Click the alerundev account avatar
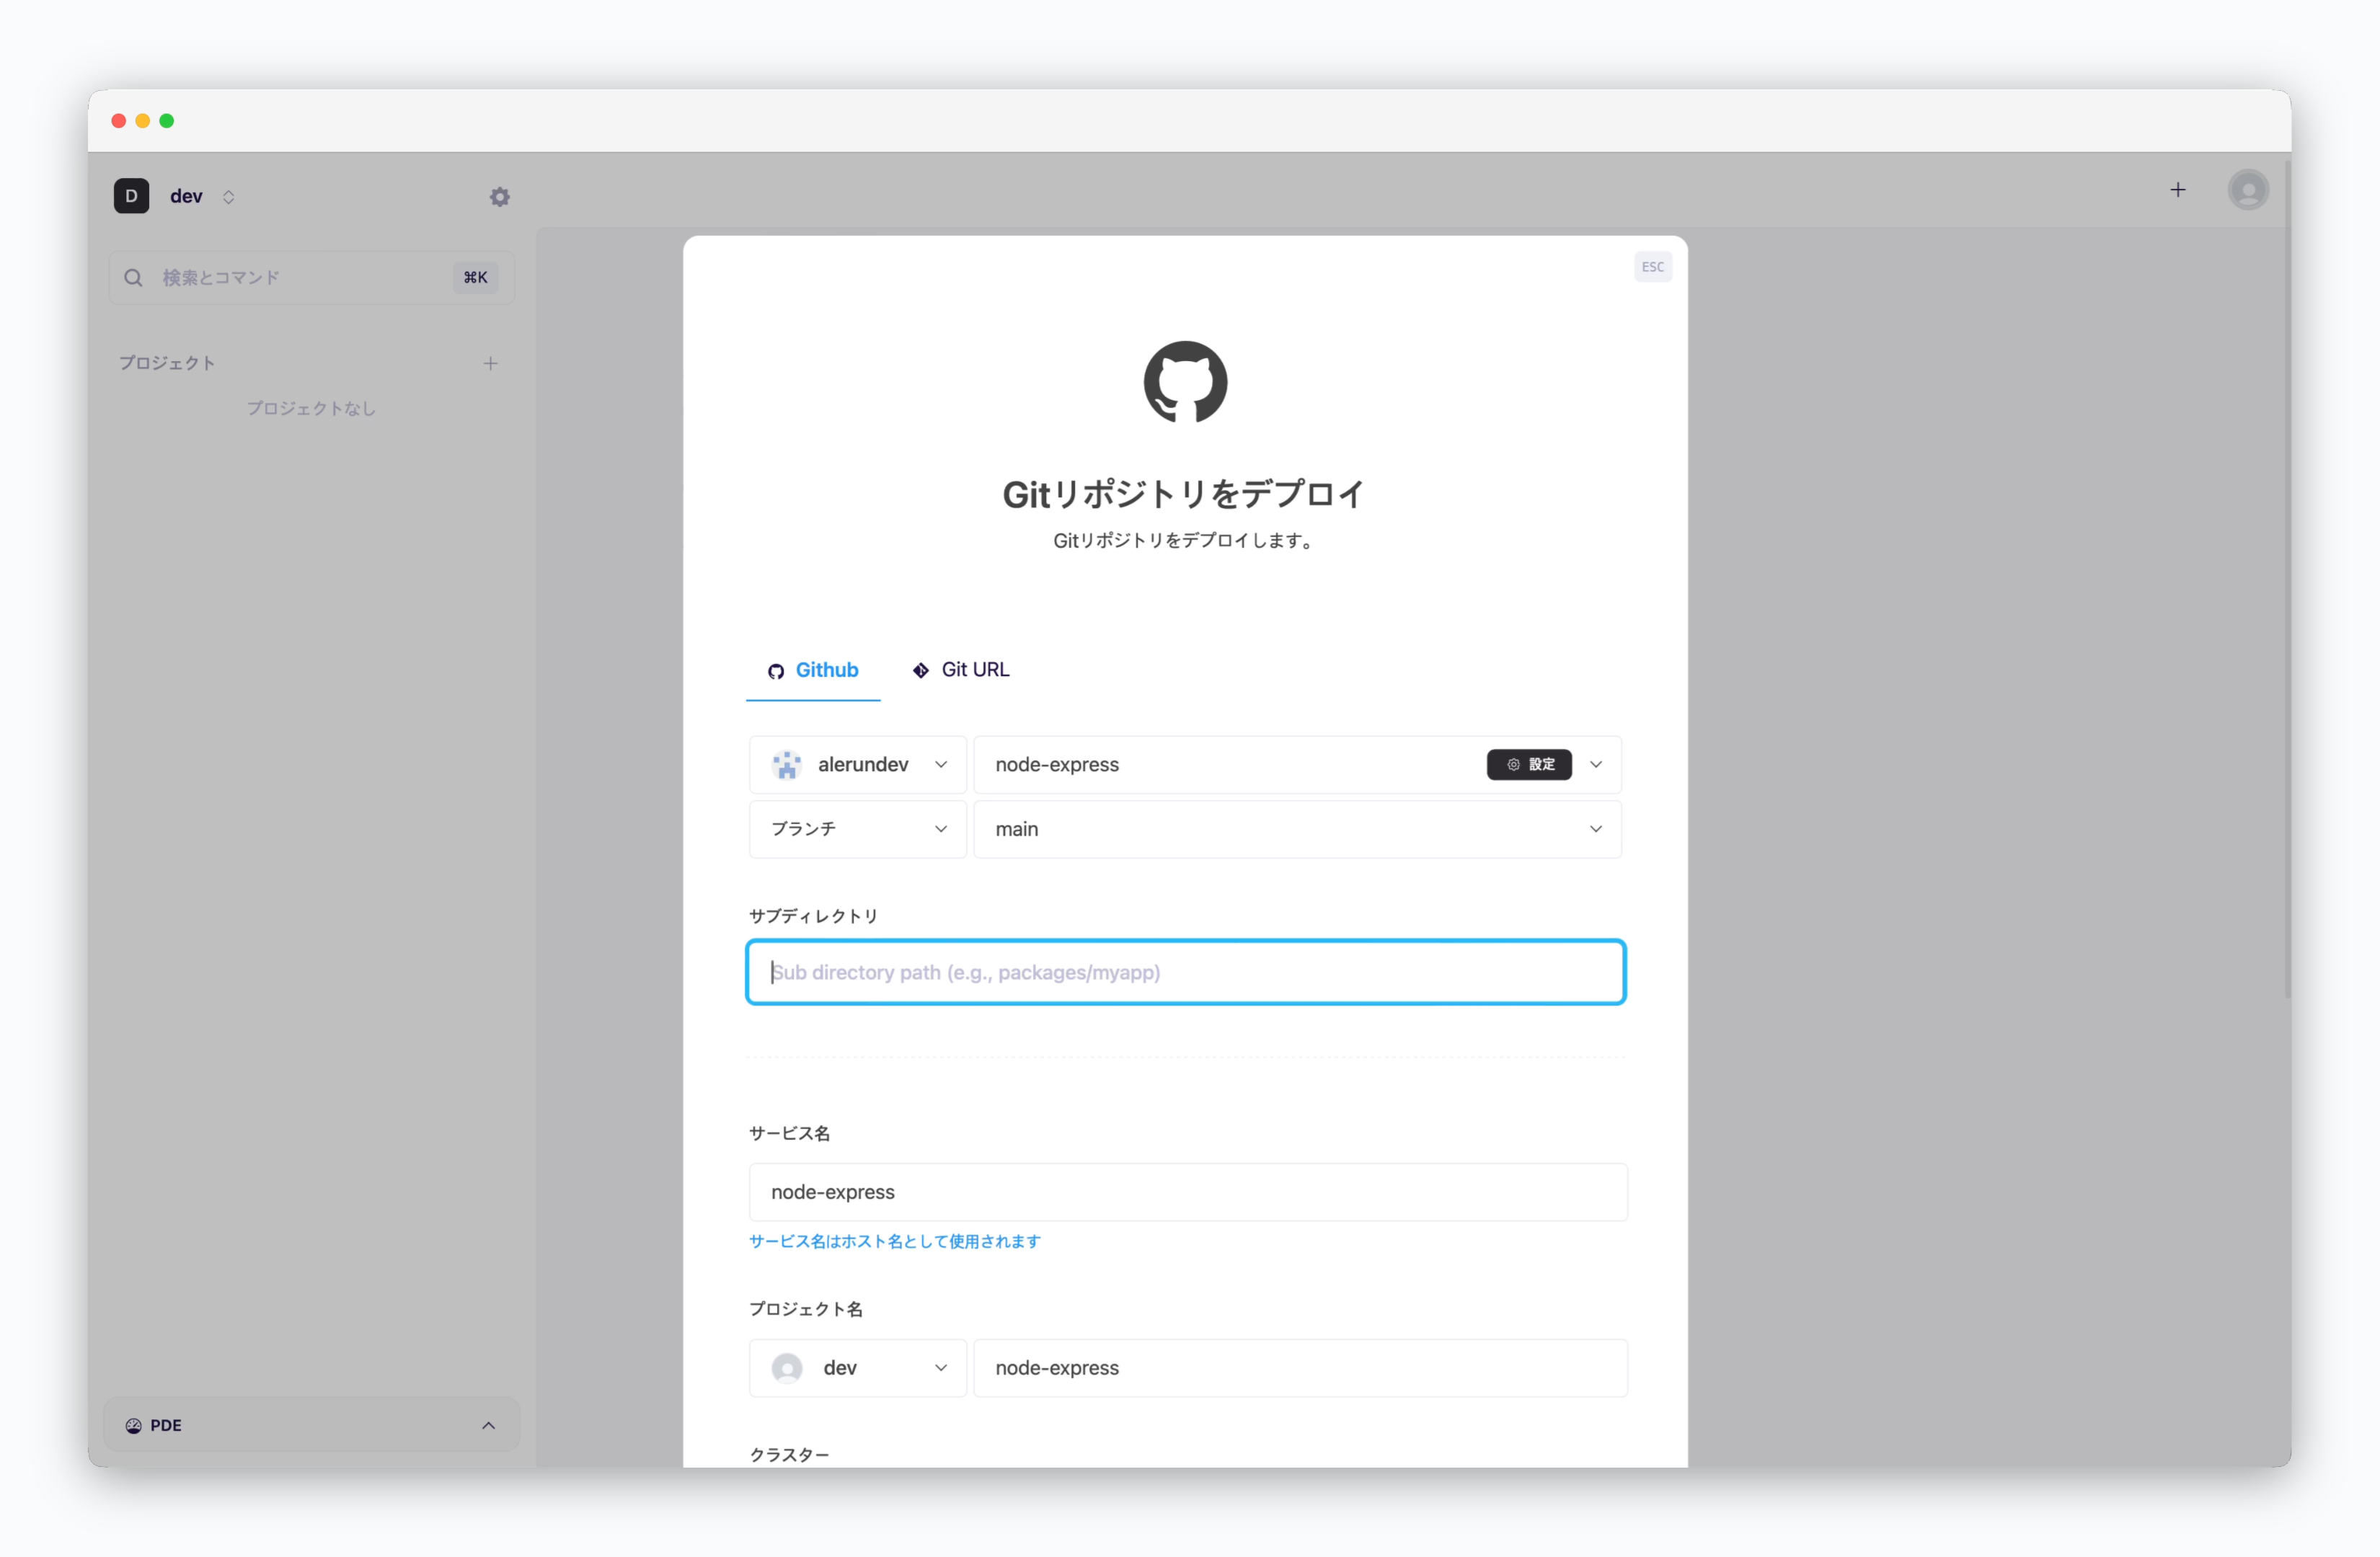Screen dimensions: 2380x1557 787,765
